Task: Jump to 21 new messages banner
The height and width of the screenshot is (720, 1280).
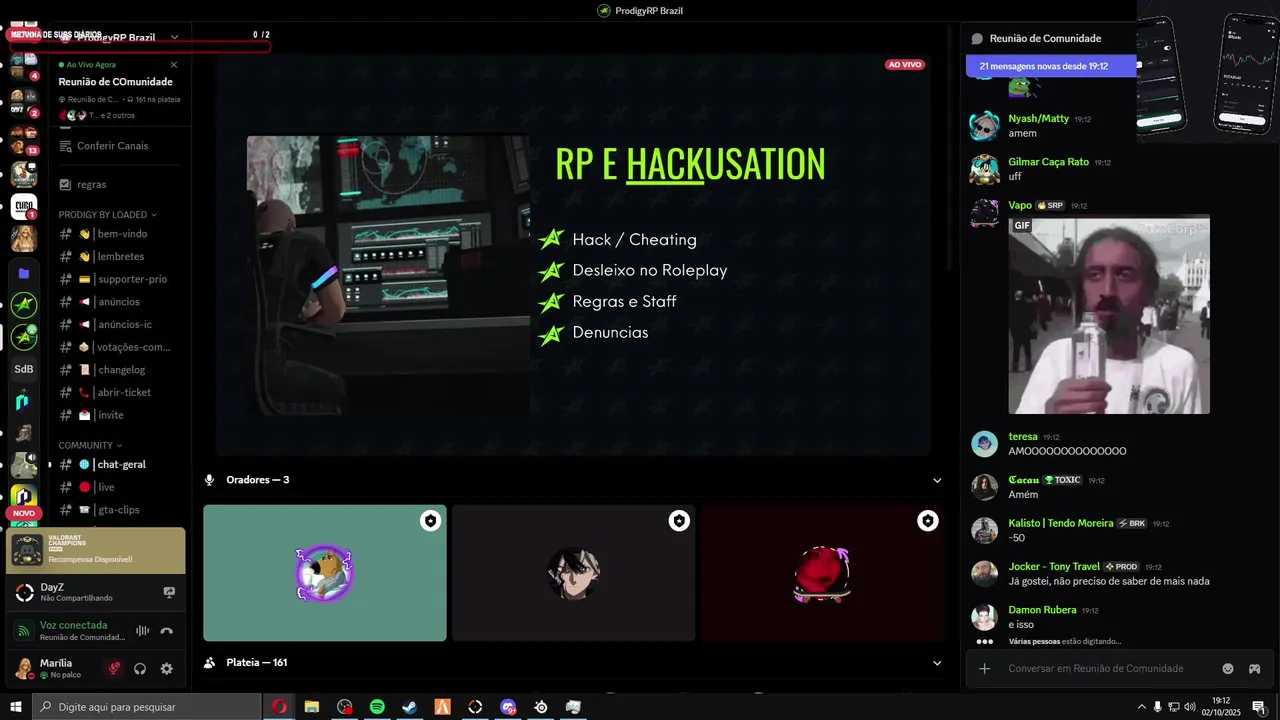Action: point(1051,66)
